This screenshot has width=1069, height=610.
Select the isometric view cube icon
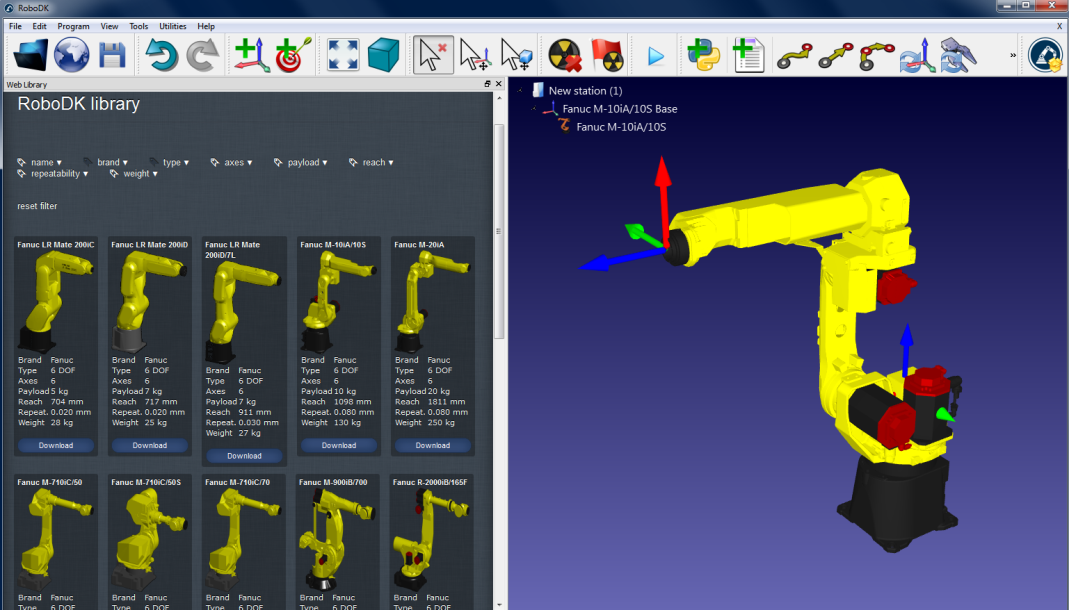[x=383, y=55]
